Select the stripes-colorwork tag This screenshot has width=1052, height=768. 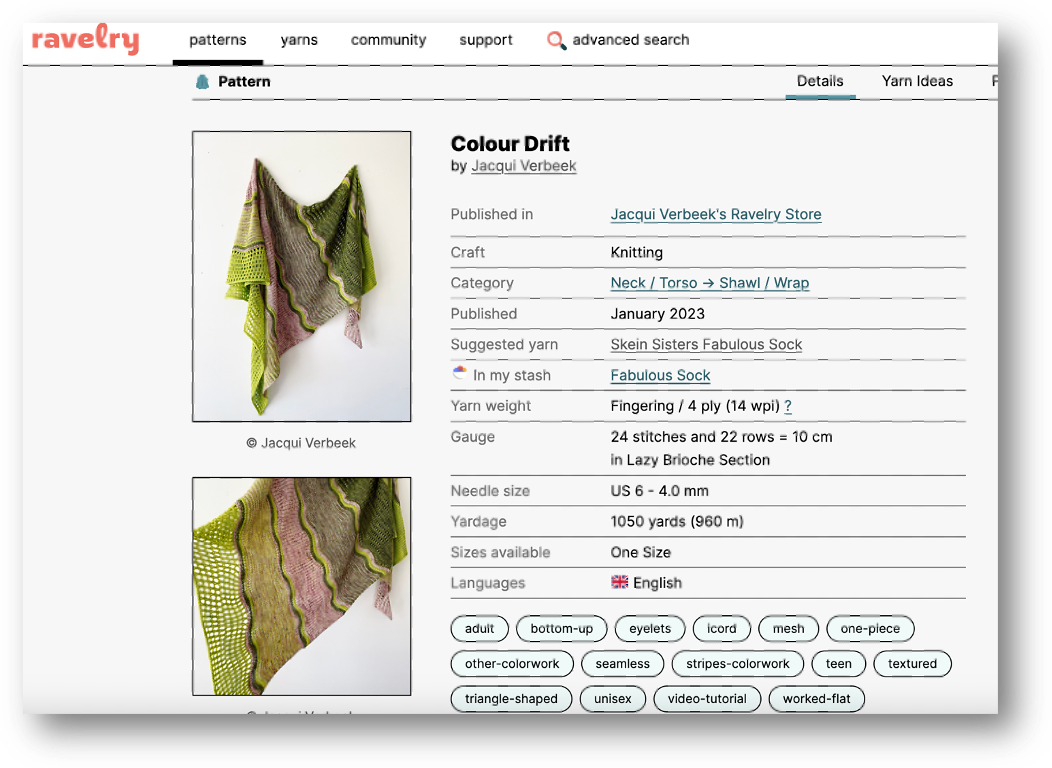click(x=737, y=663)
